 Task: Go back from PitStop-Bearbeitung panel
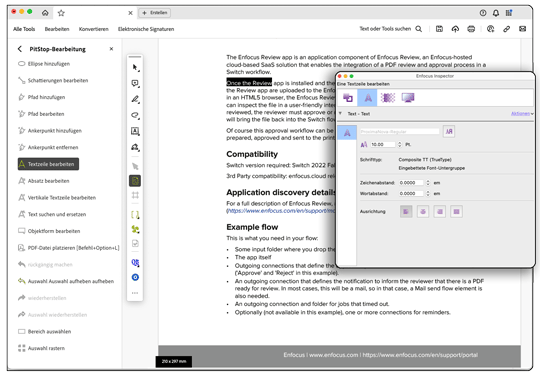(x=20, y=49)
